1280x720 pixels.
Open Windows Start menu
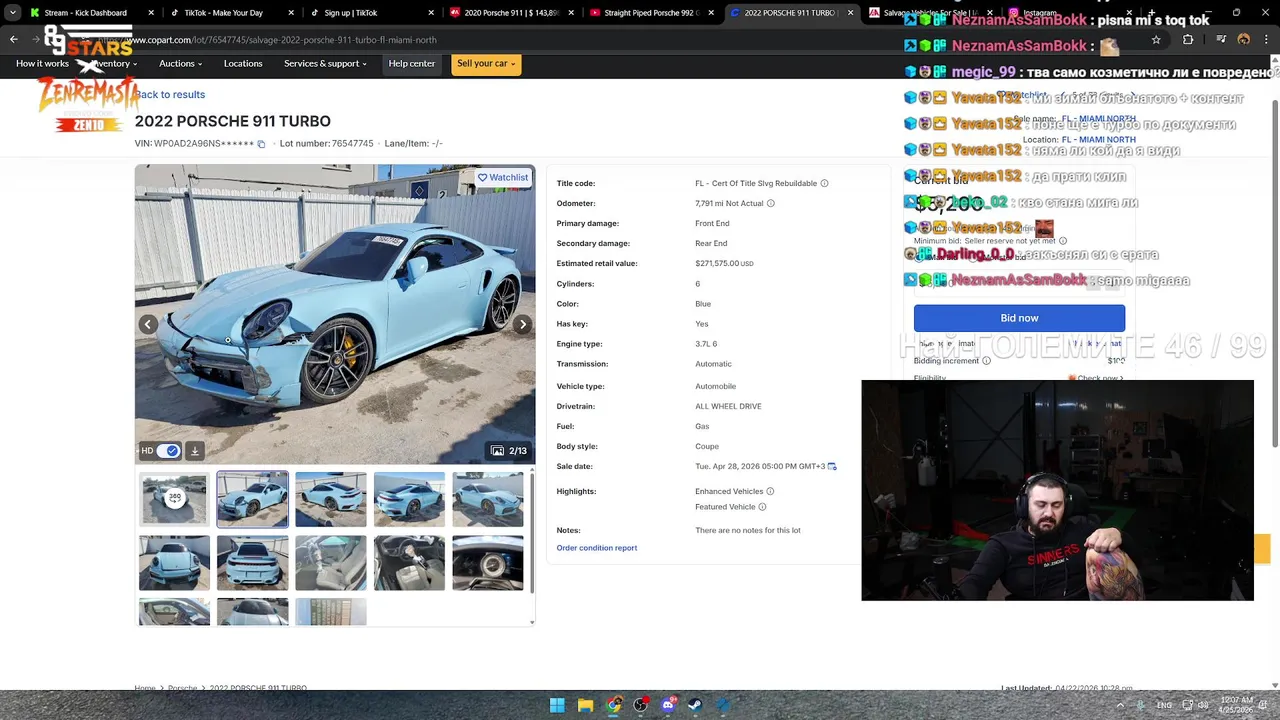click(x=557, y=705)
